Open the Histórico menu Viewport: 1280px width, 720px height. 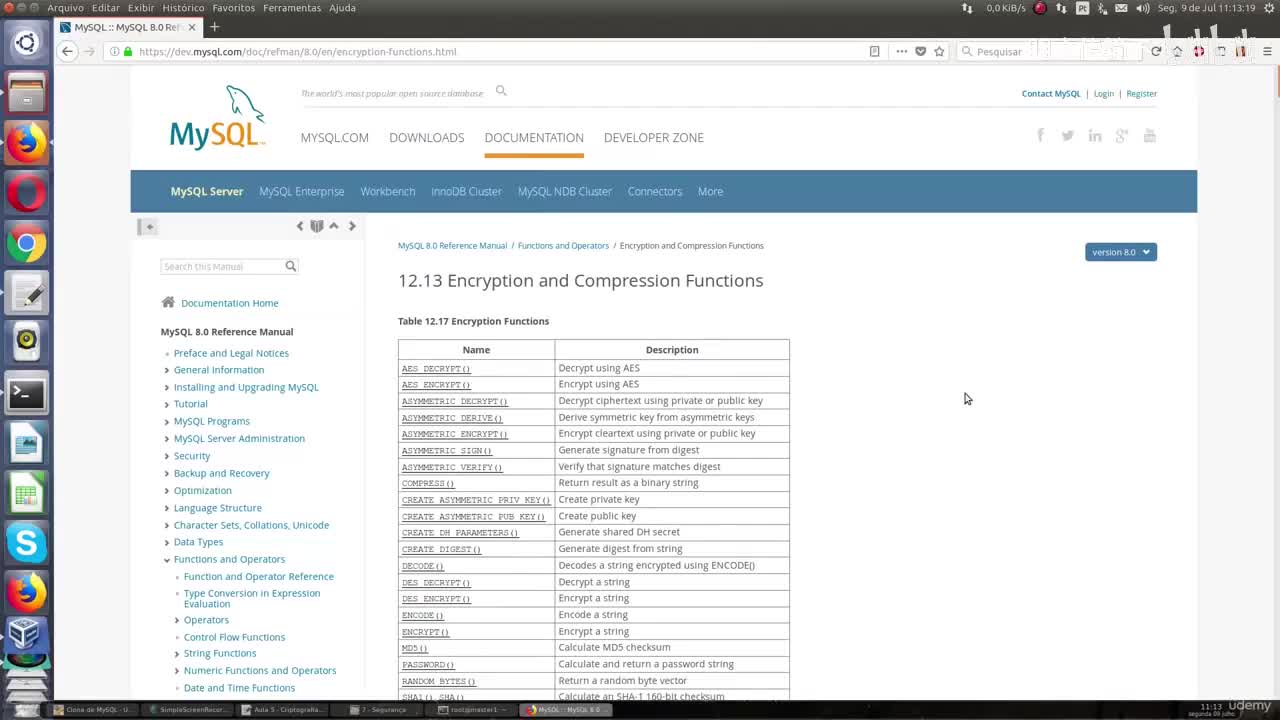(x=183, y=8)
